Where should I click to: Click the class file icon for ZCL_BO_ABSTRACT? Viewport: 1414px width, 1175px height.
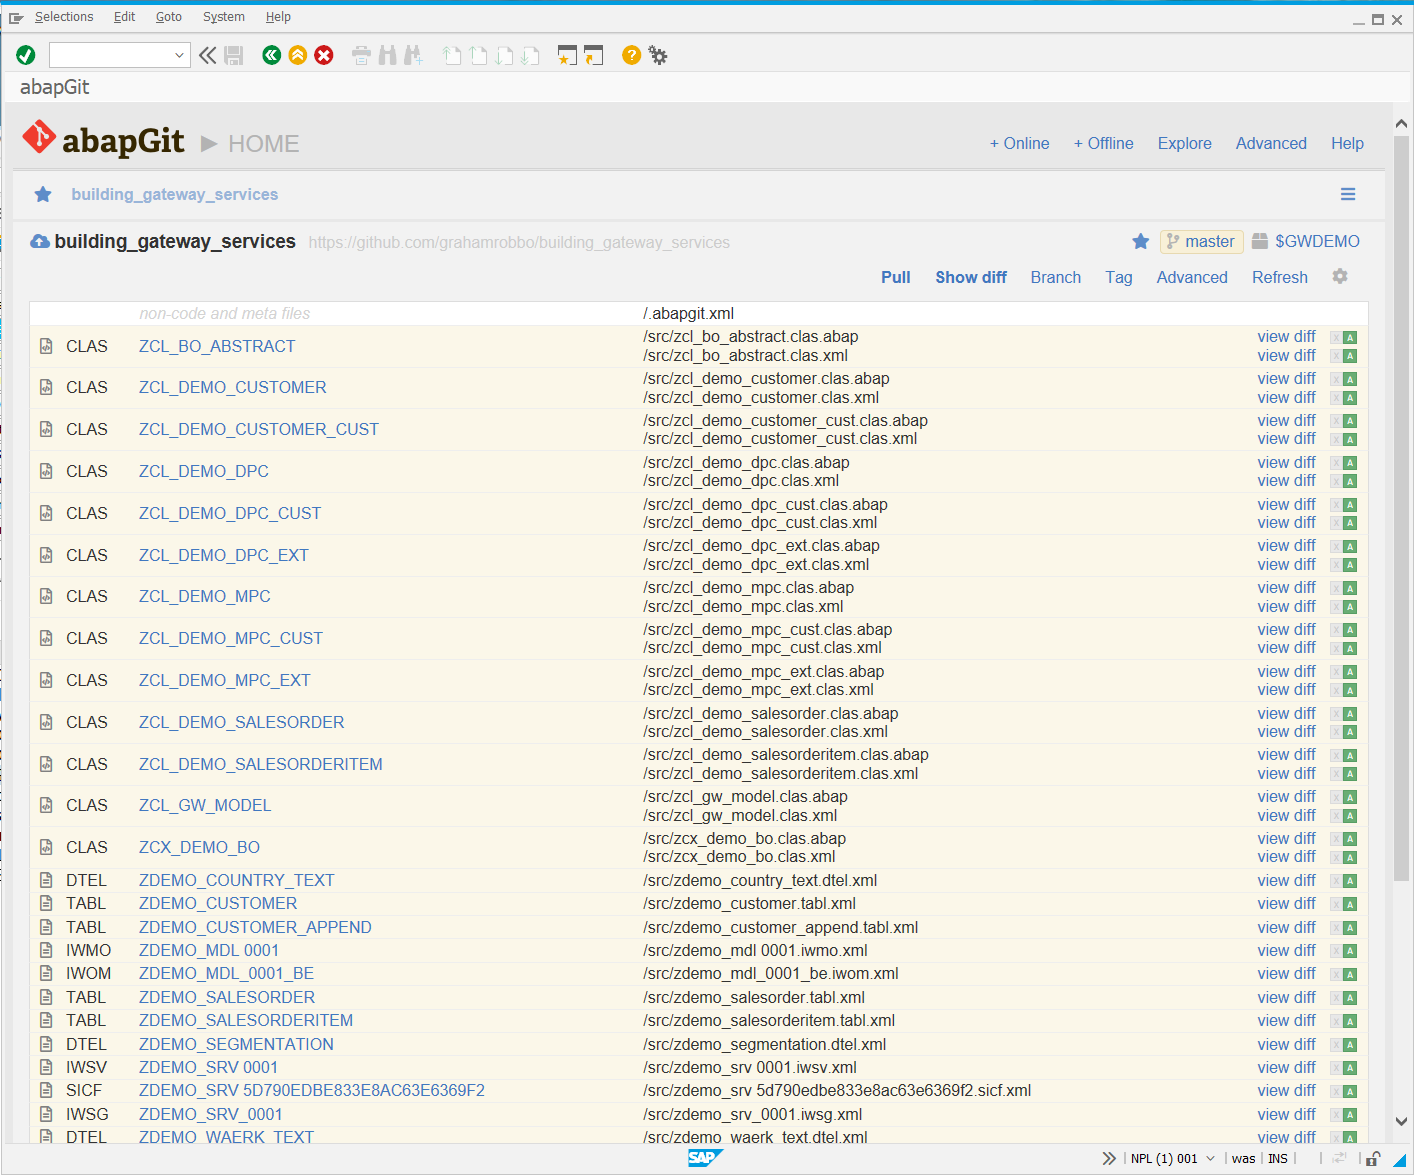[x=46, y=346]
